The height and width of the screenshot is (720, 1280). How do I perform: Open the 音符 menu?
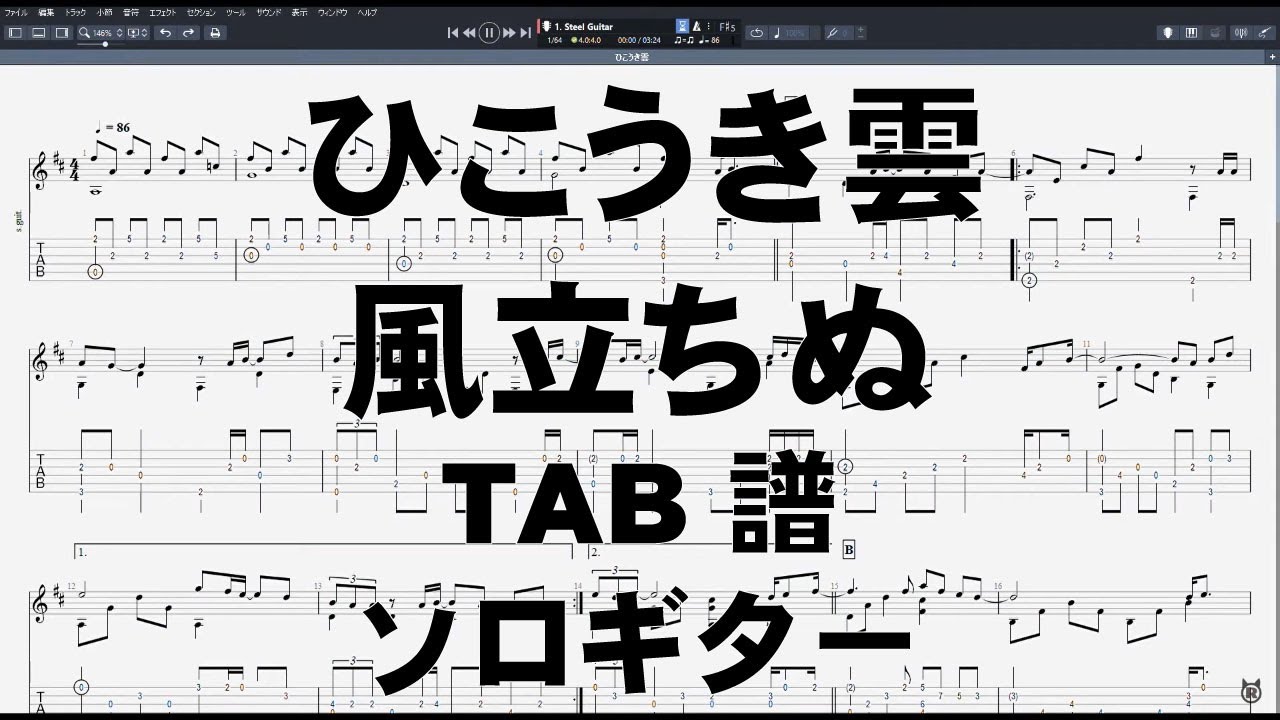tap(131, 12)
